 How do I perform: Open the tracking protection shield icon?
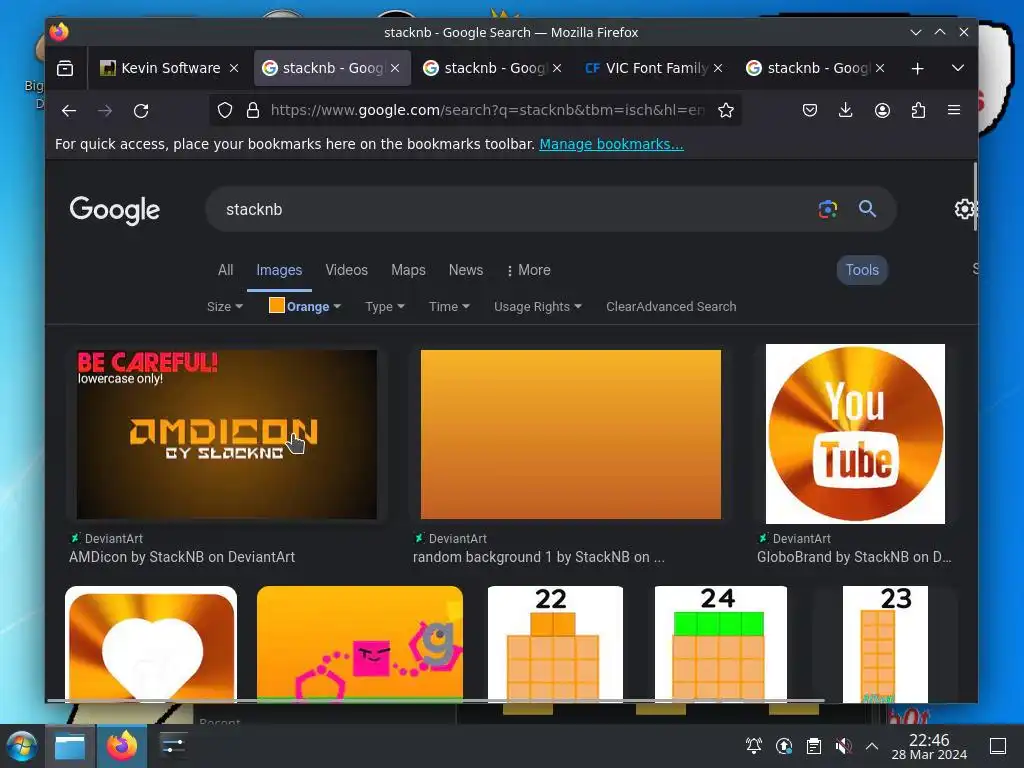pyautogui.click(x=225, y=110)
